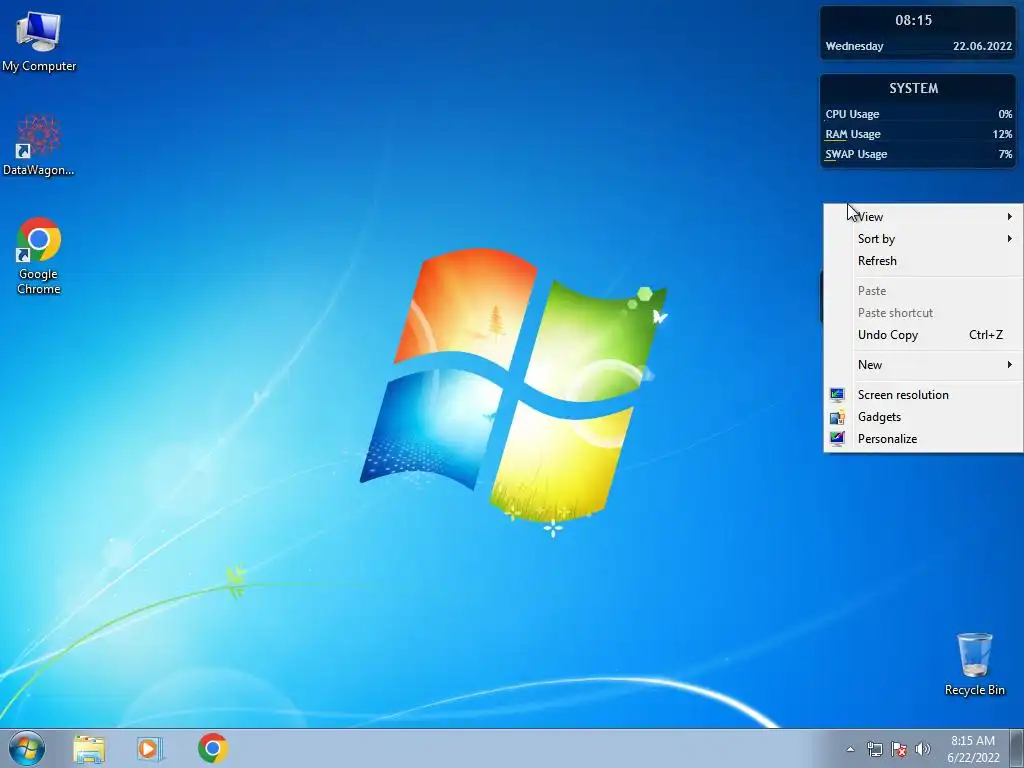Show hidden tray icons arrow

(x=850, y=749)
